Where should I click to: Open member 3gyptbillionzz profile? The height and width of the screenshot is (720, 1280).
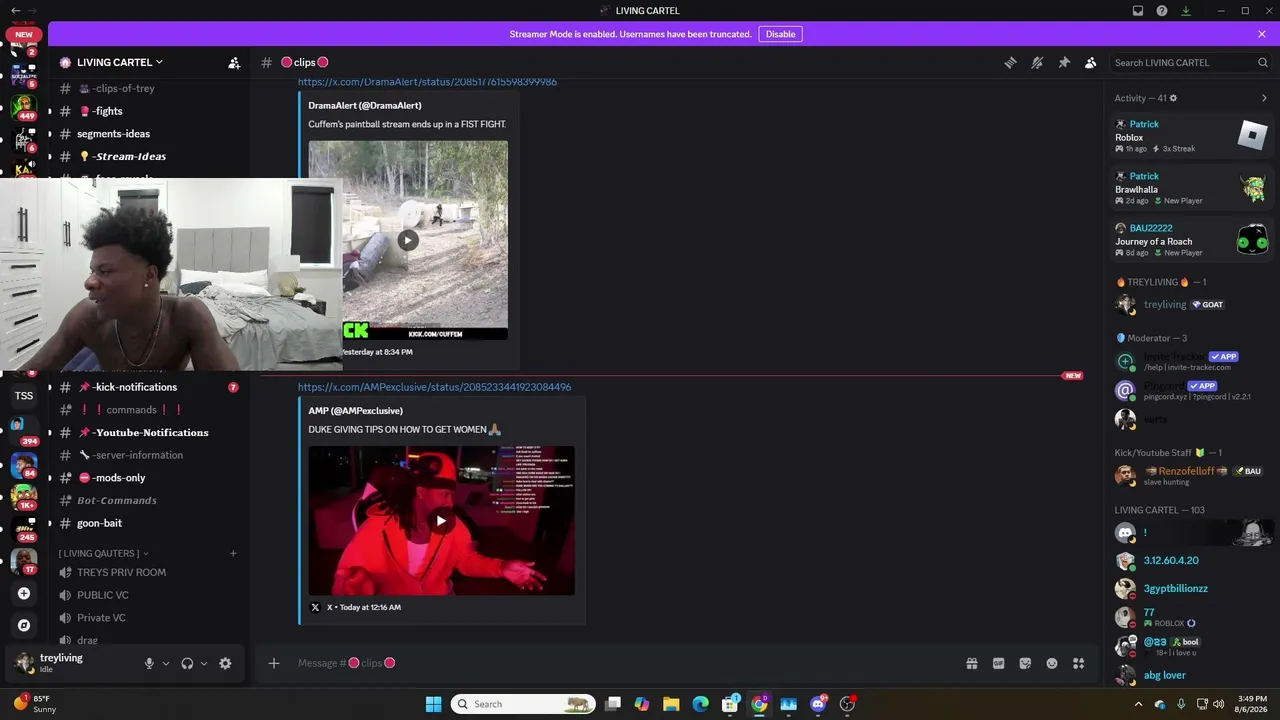(x=1191, y=589)
